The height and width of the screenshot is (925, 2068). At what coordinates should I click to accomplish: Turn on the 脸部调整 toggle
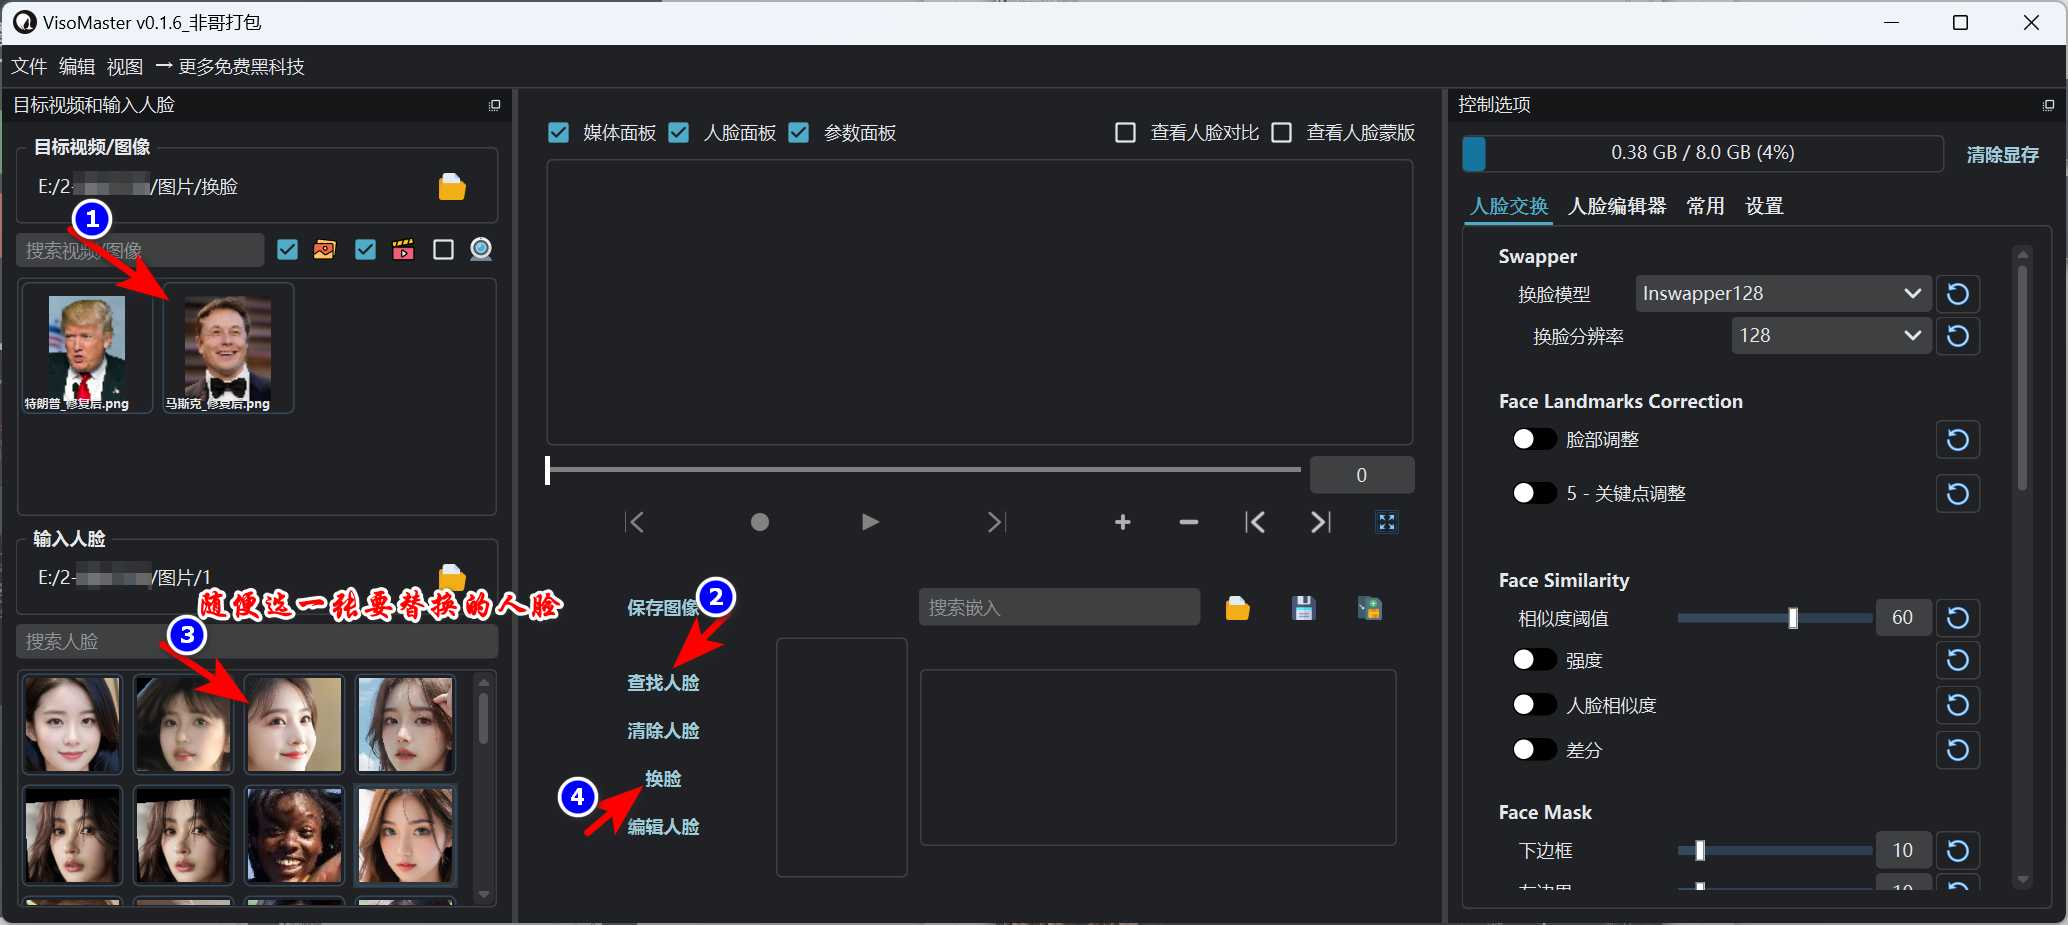pyautogui.click(x=1534, y=439)
